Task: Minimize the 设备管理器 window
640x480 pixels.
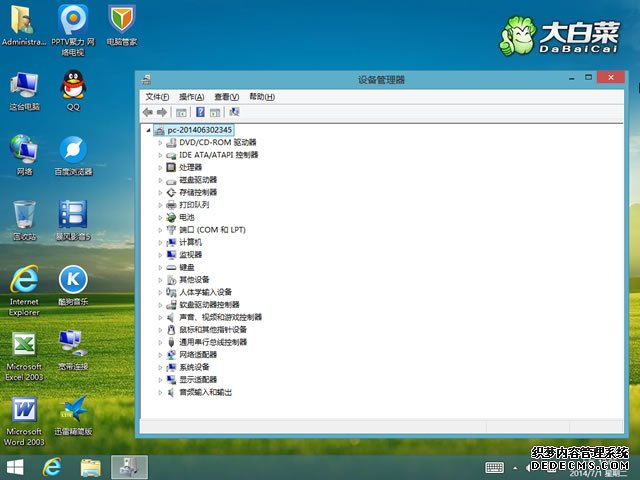Action: coord(572,78)
